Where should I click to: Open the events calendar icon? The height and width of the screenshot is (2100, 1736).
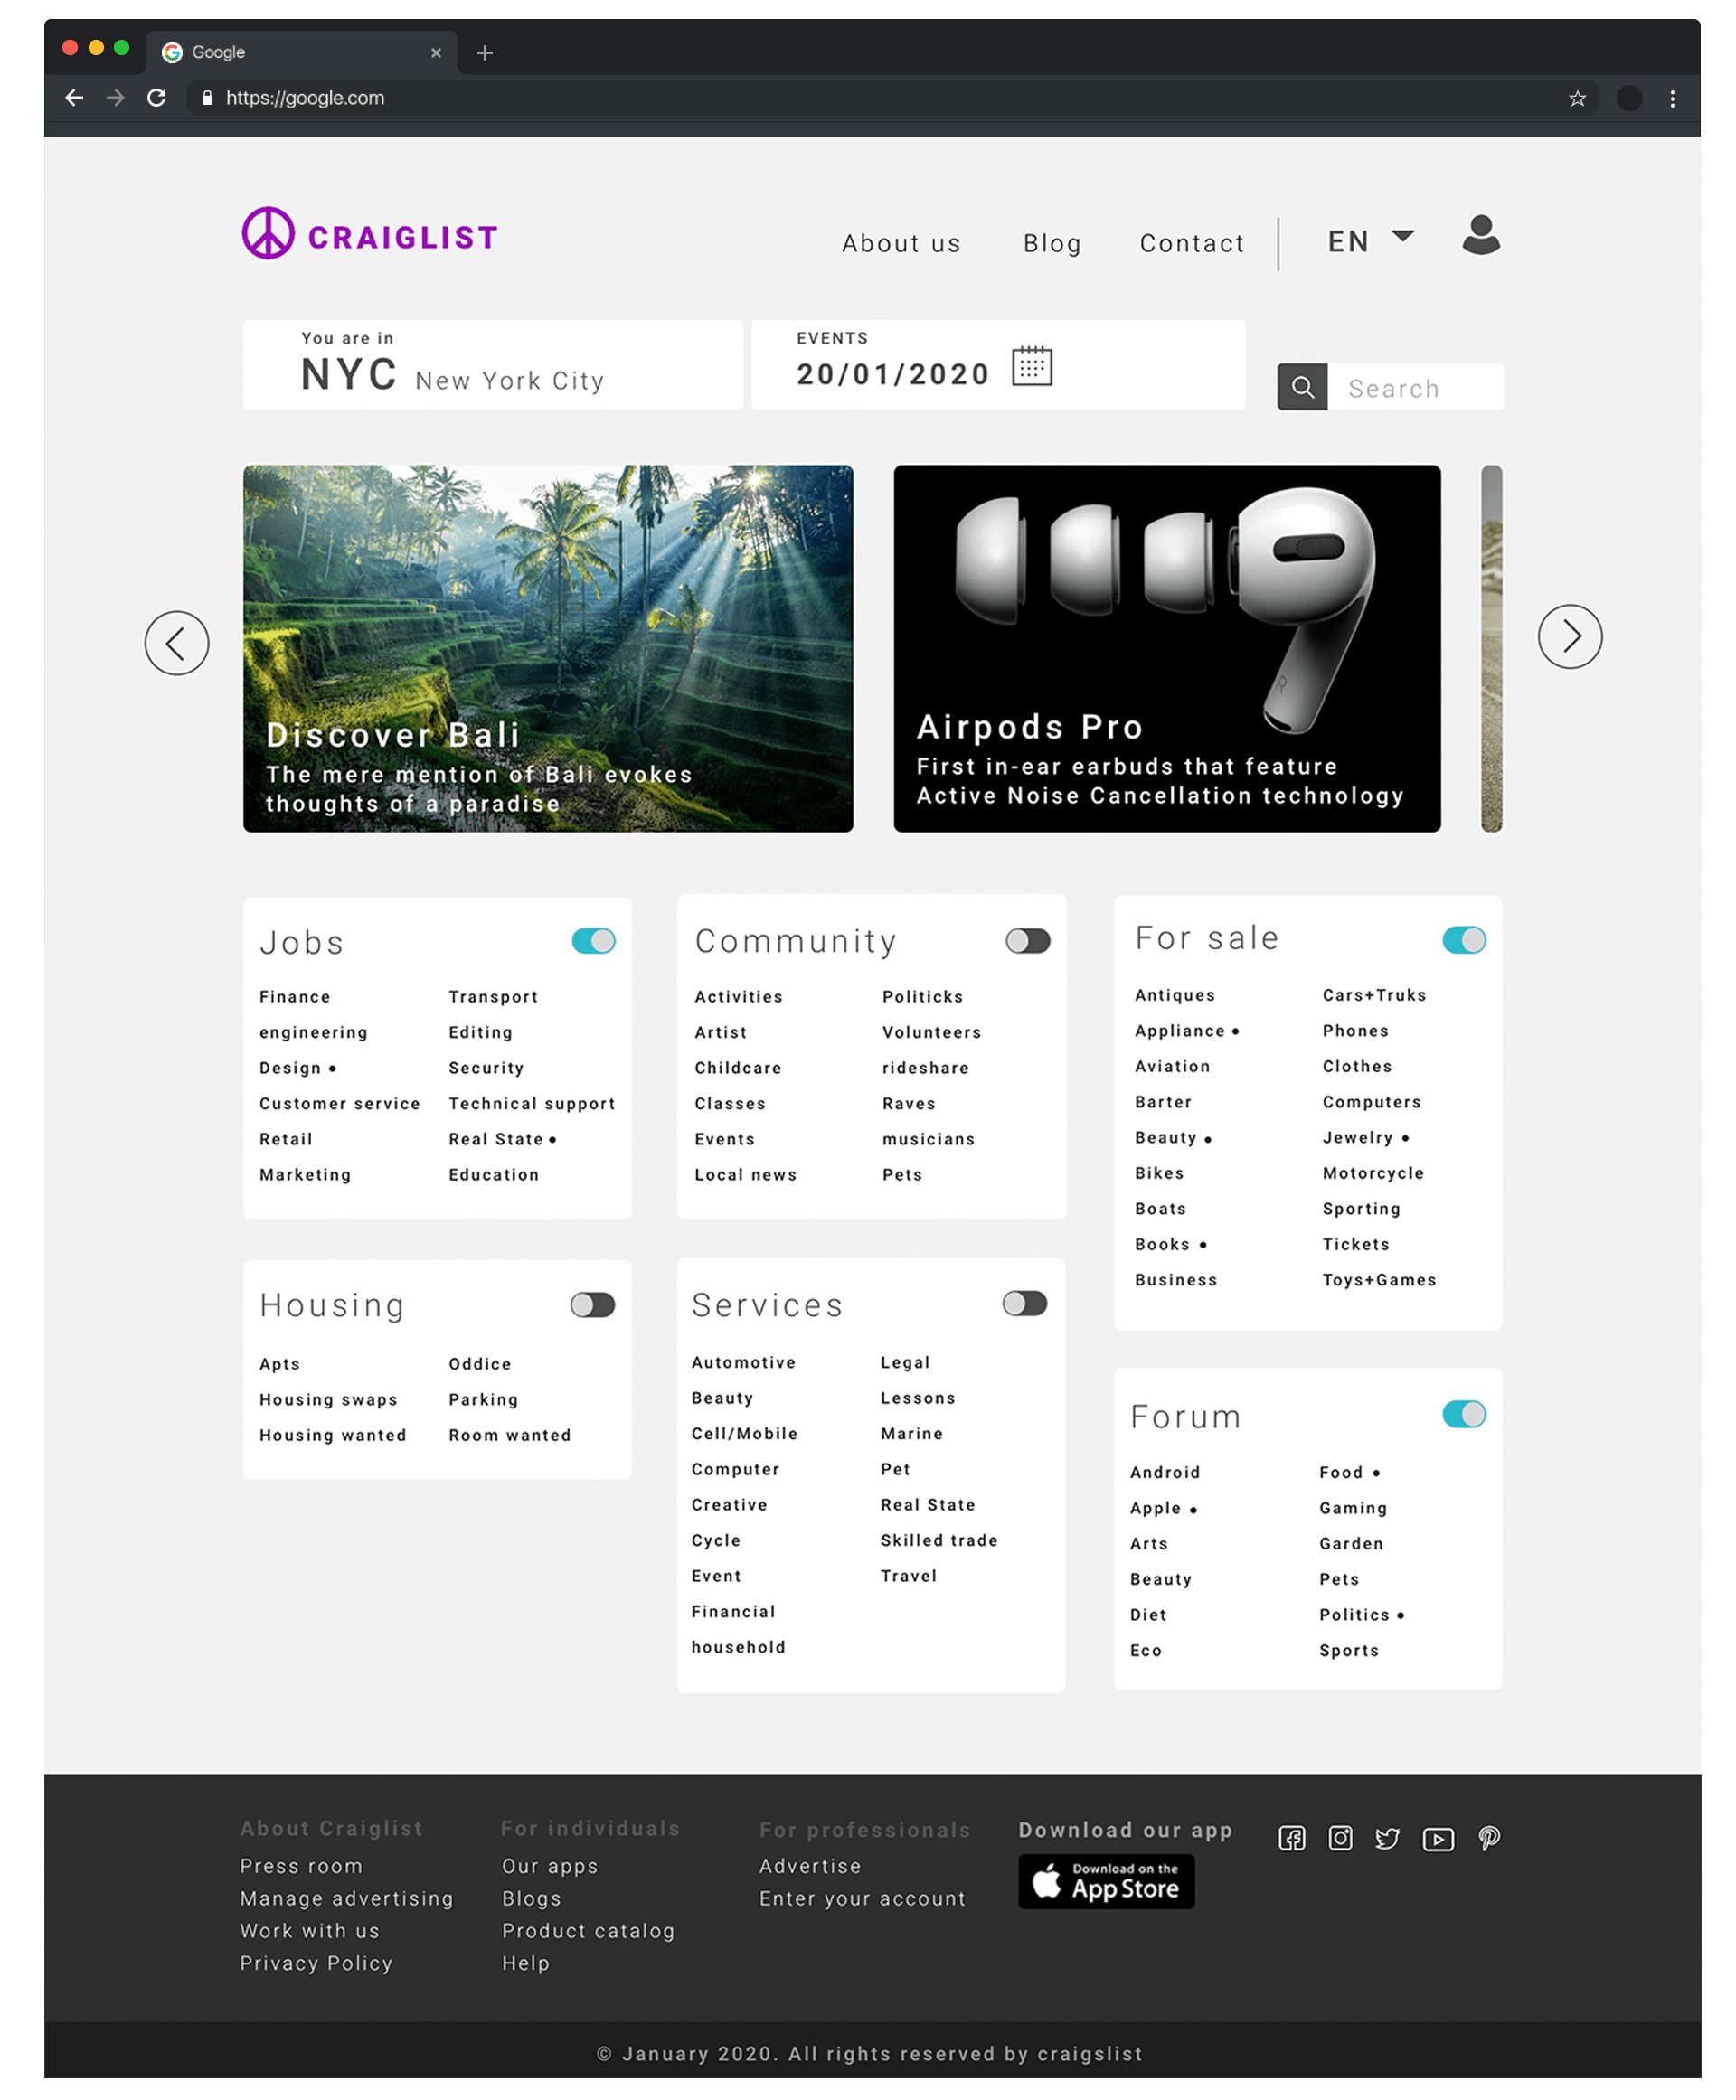pos(1031,365)
